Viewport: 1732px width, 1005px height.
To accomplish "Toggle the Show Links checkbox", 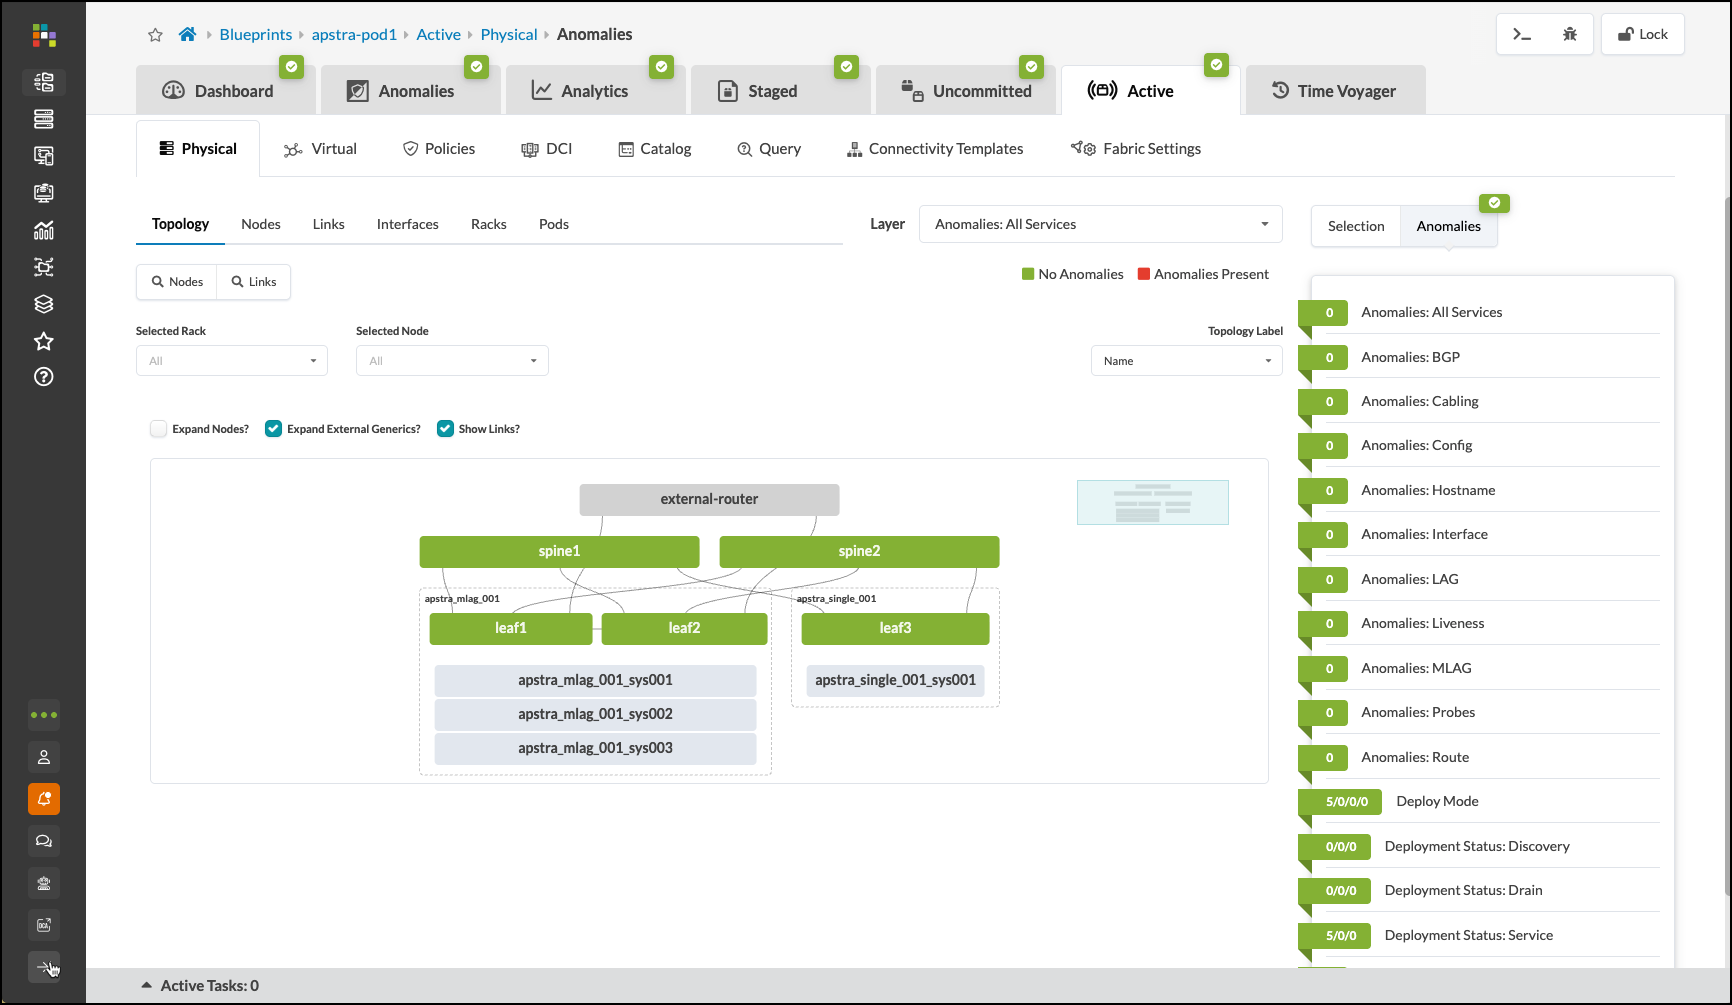I will pos(446,429).
